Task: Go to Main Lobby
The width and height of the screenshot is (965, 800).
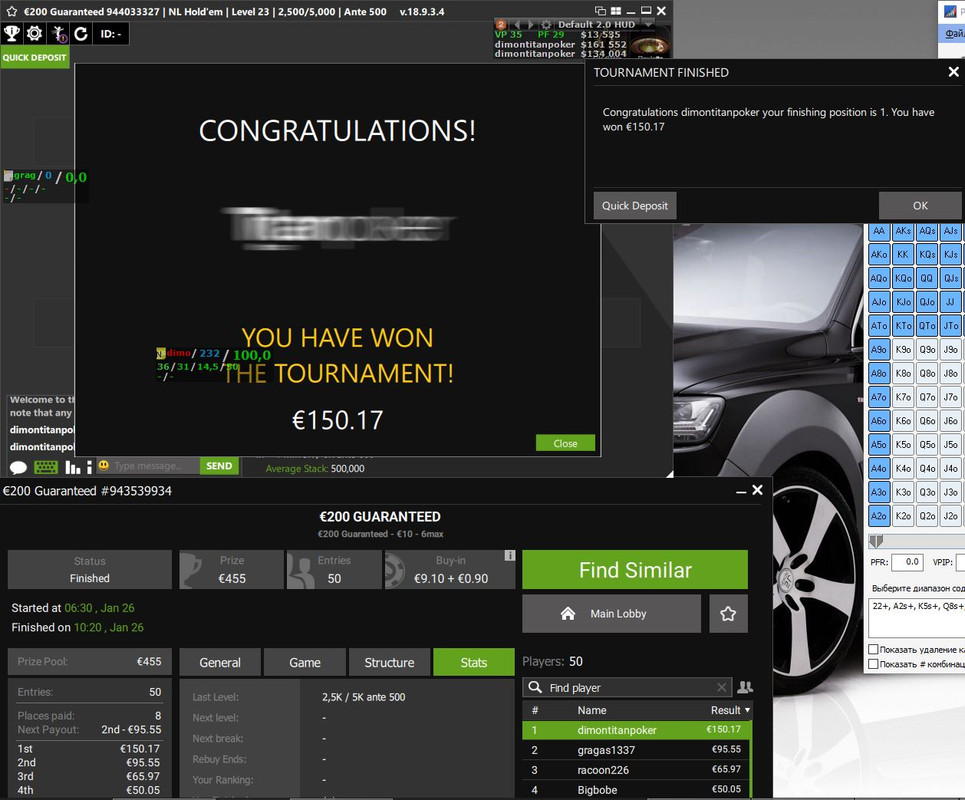Action: pyautogui.click(x=611, y=614)
